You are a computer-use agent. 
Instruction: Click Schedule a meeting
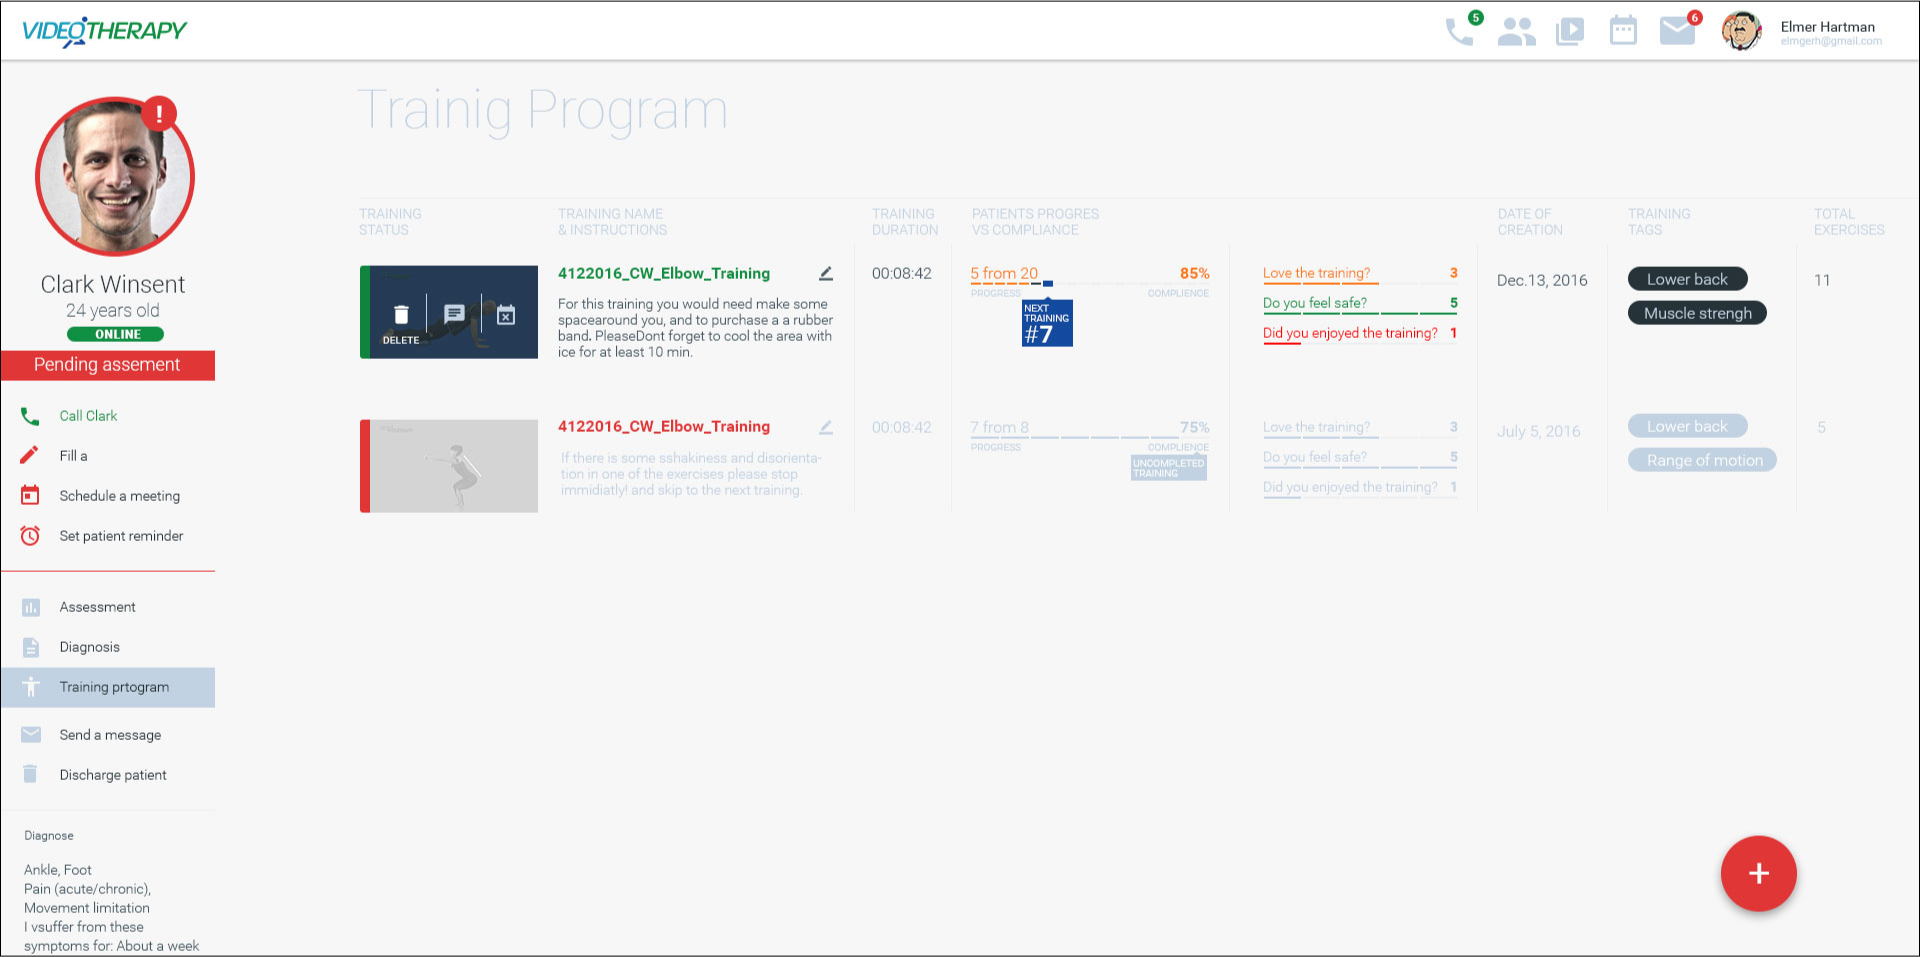click(x=120, y=496)
